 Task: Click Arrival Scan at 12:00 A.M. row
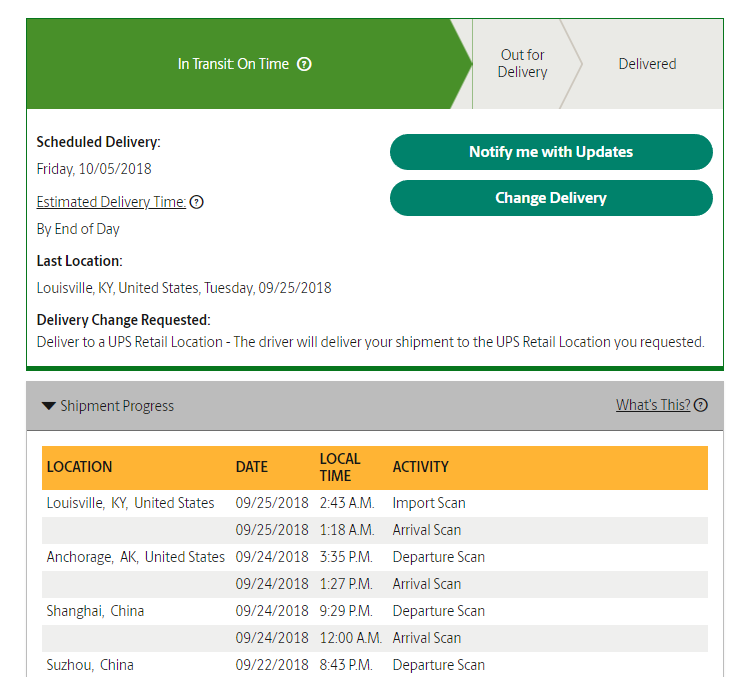click(x=426, y=638)
